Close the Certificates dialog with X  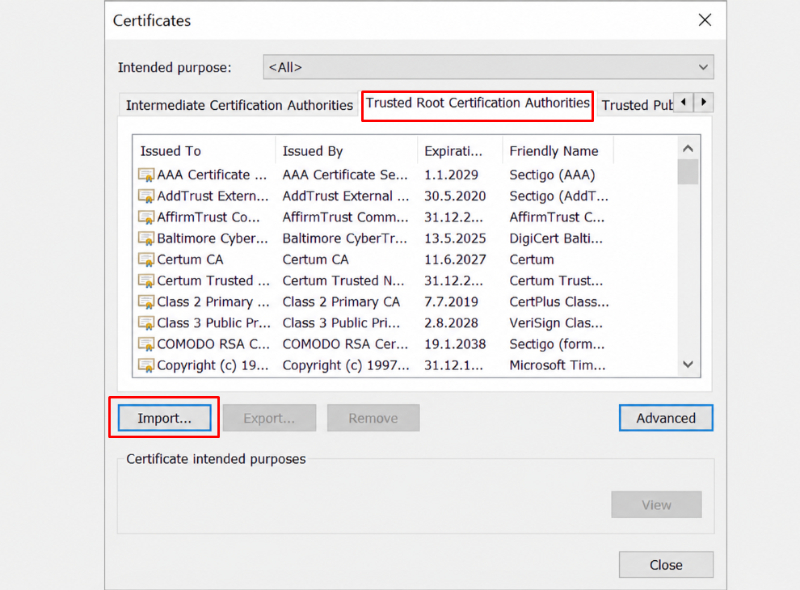[705, 20]
